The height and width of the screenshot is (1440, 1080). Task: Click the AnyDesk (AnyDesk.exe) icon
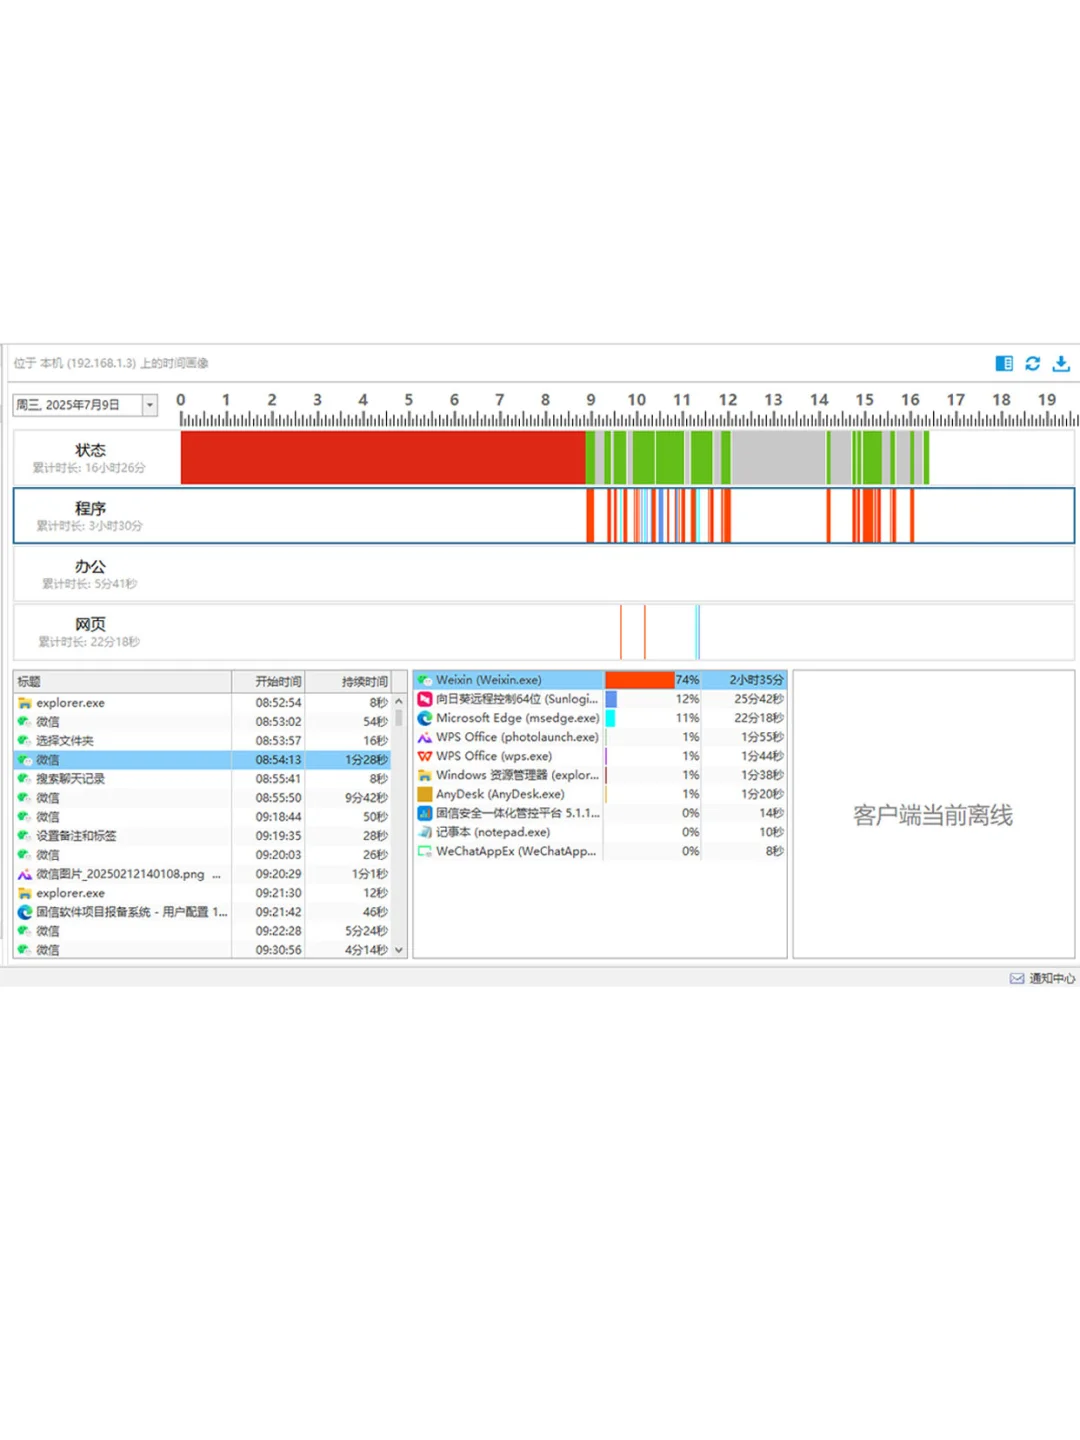pos(425,794)
